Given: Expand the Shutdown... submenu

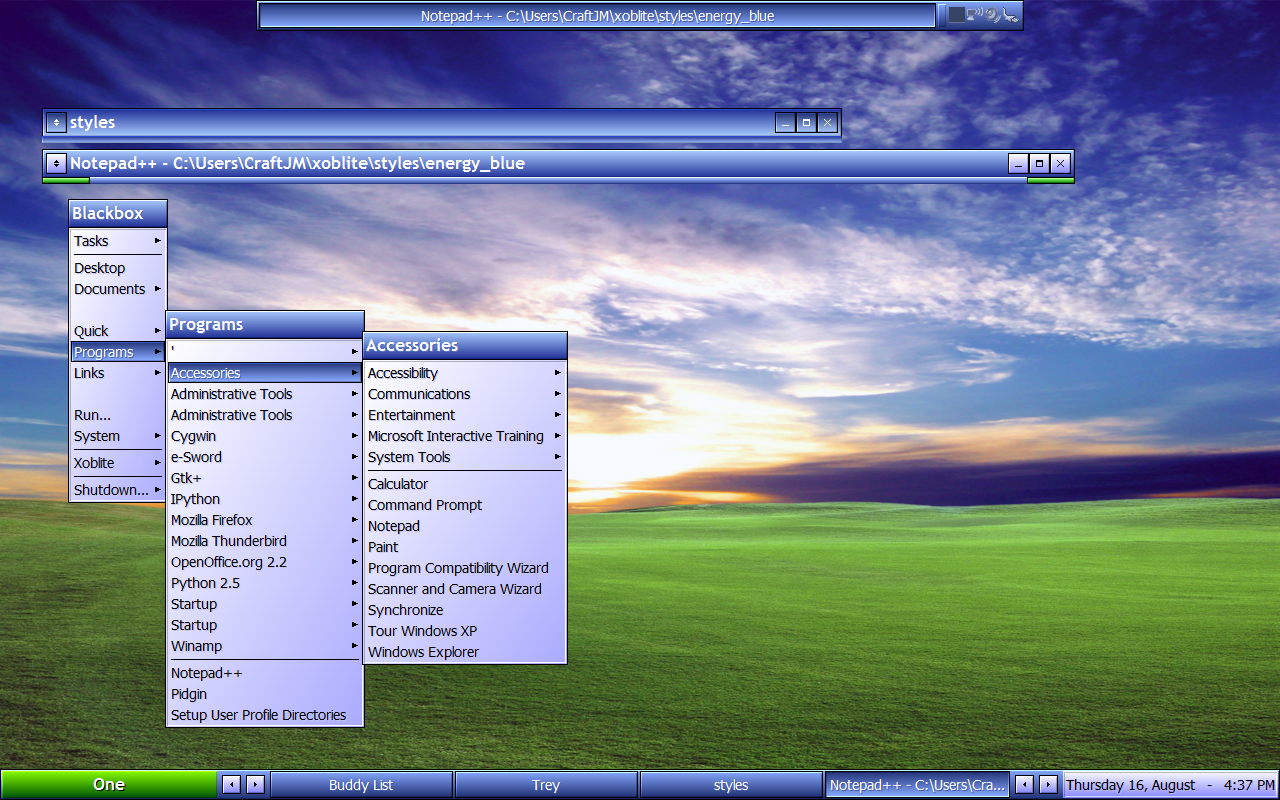Looking at the screenshot, I should tap(117, 490).
